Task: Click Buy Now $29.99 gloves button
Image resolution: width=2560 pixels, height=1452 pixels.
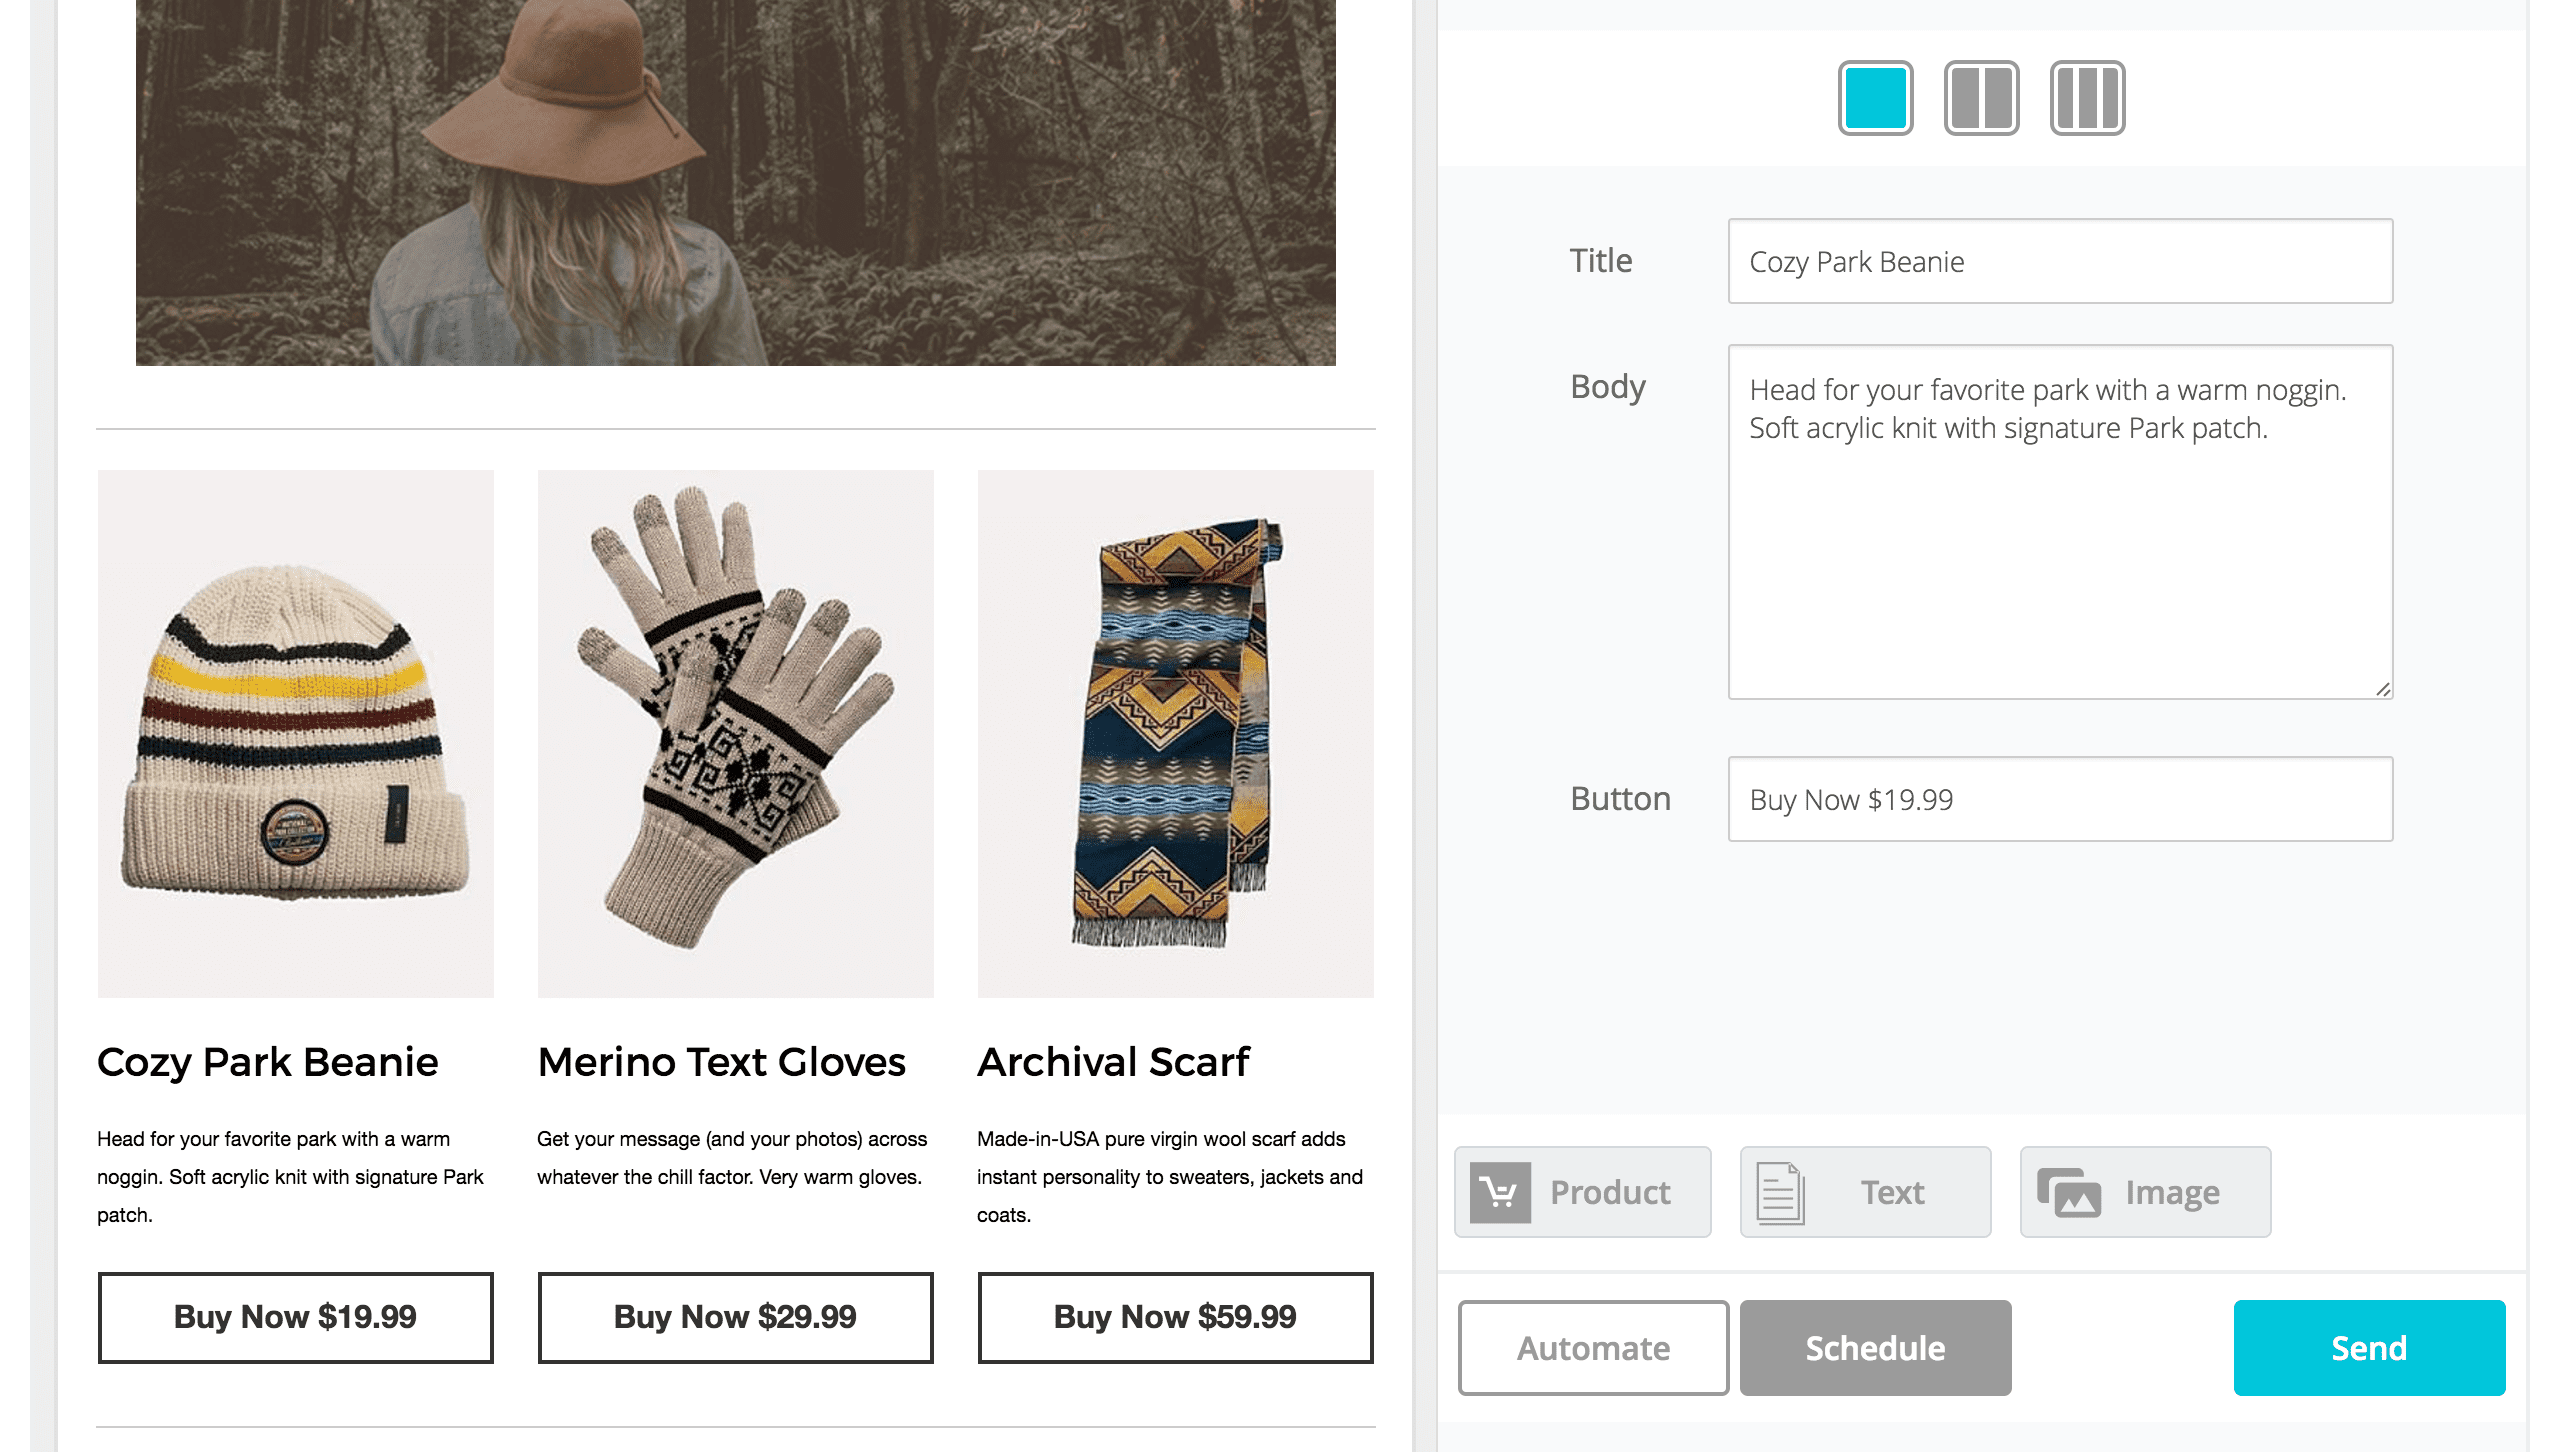Action: coord(735,1317)
